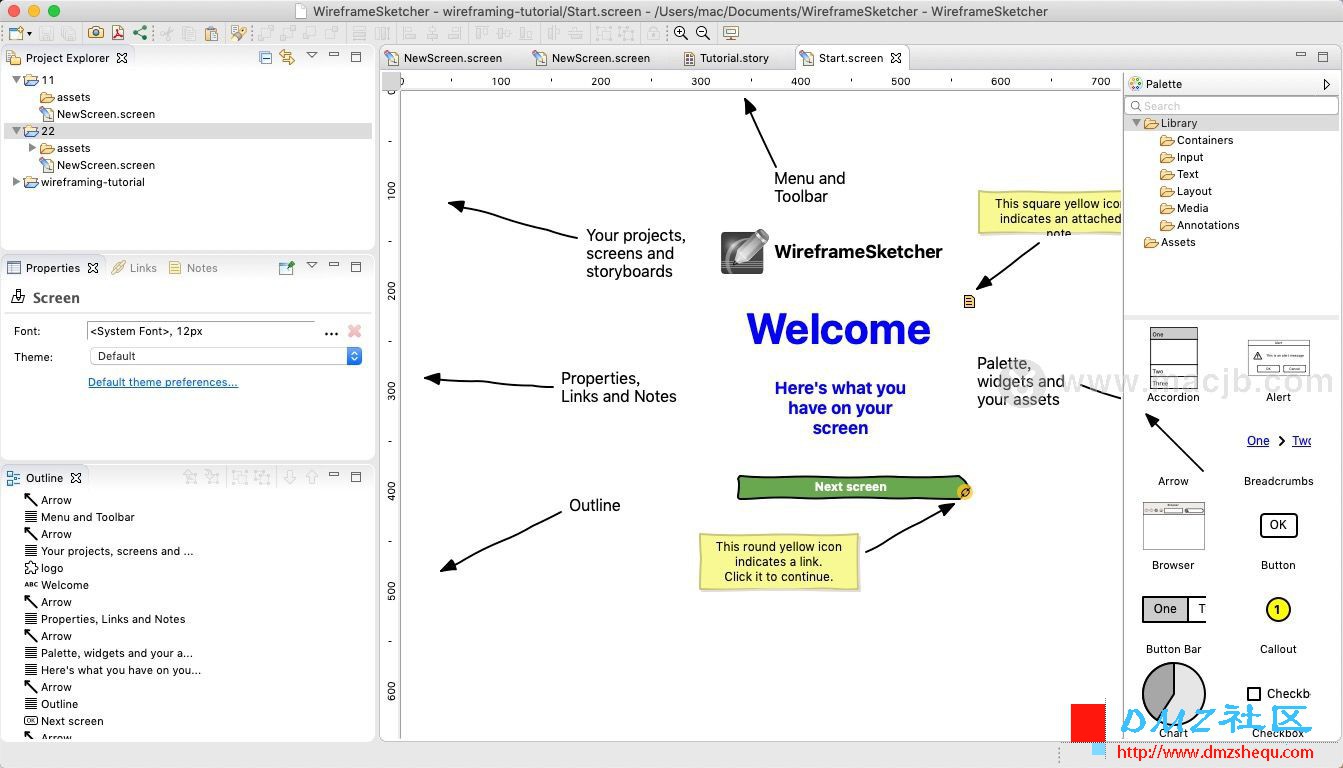Open the Containers folder in Palette
Viewport: 1343px width, 768px height.
[x=1196, y=140]
